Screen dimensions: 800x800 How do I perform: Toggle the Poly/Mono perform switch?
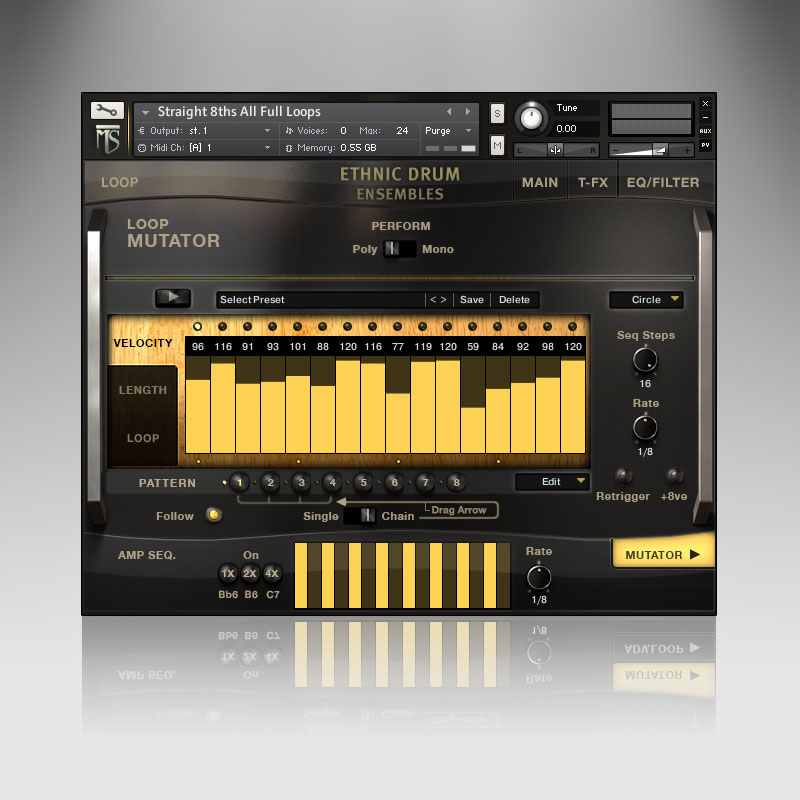point(399,249)
